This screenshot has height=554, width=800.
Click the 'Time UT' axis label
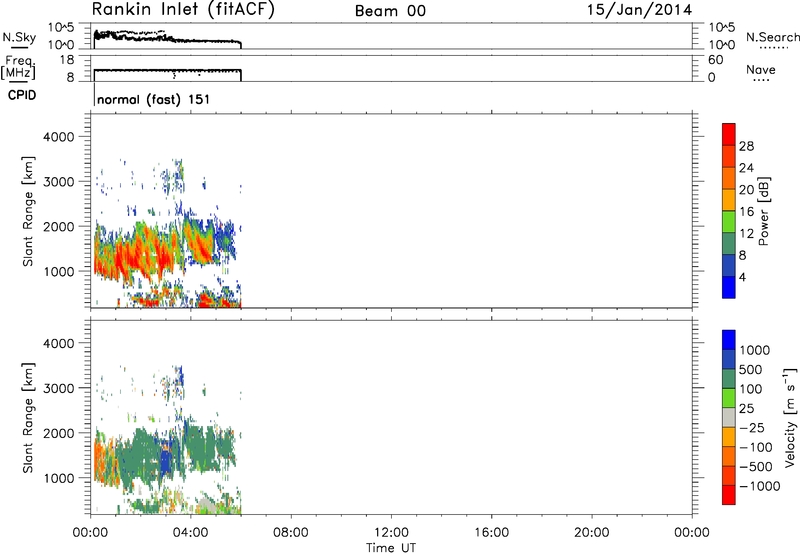(x=391, y=548)
